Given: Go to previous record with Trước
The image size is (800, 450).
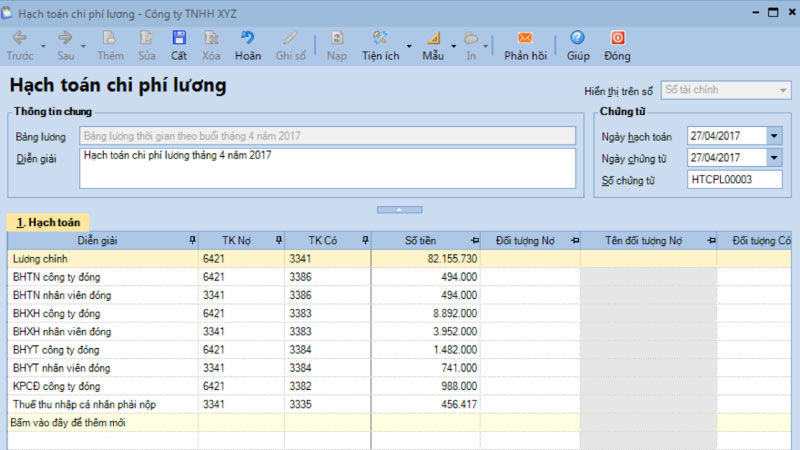Looking at the screenshot, I should (x=20, y=45).
